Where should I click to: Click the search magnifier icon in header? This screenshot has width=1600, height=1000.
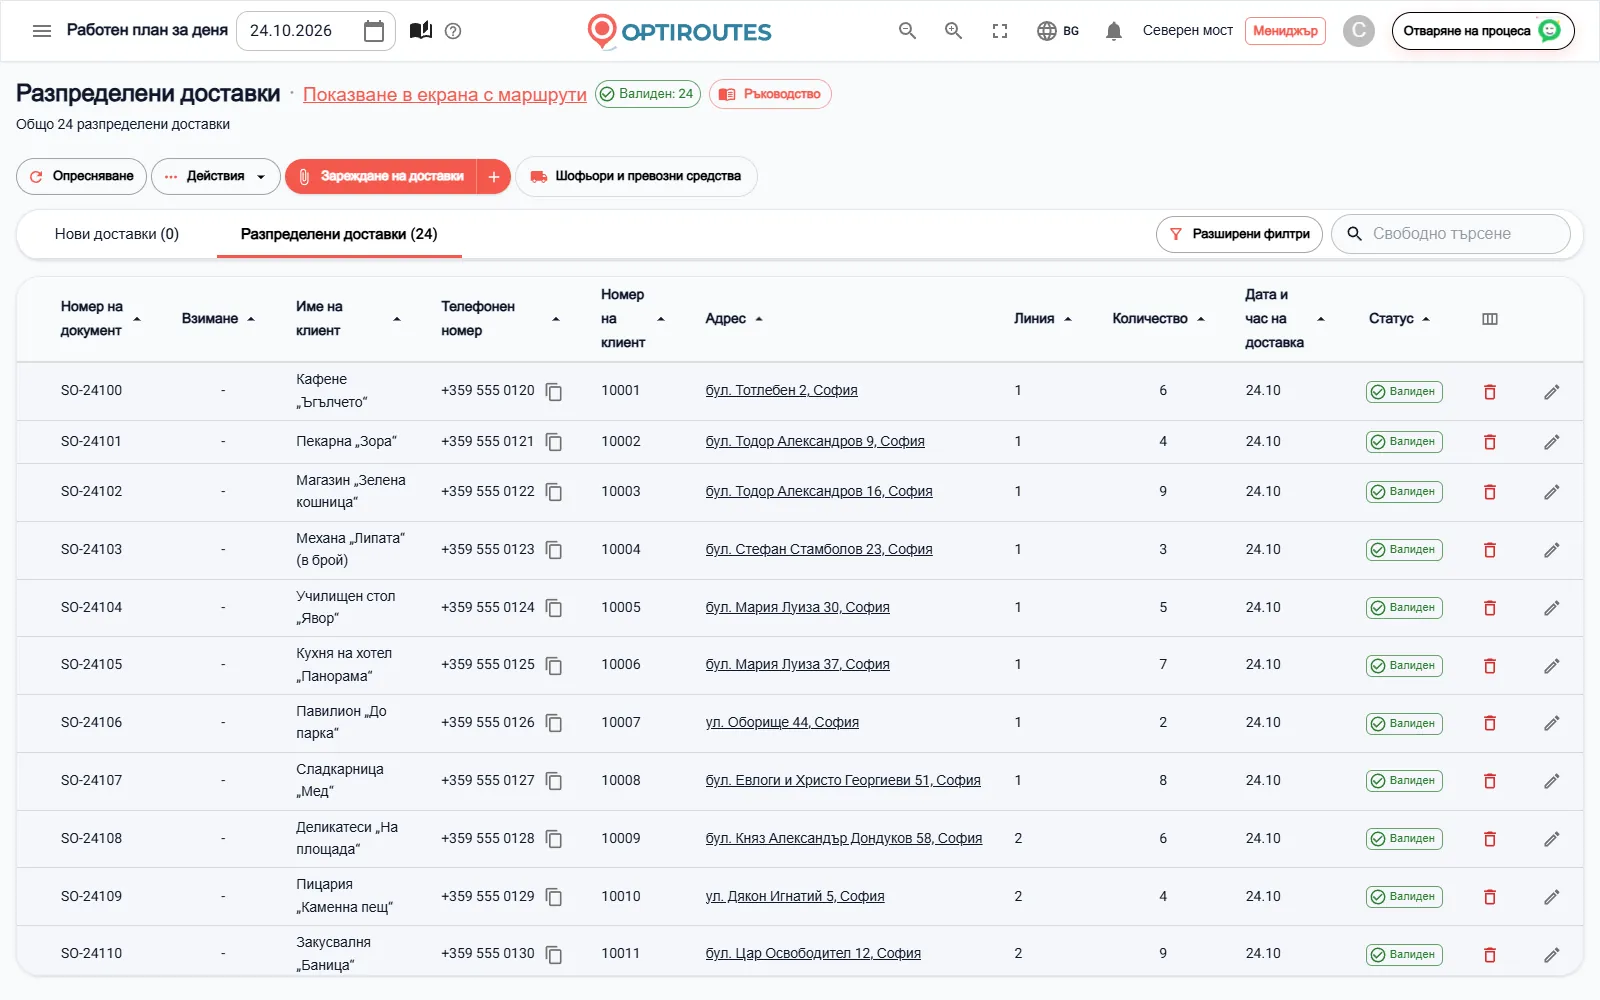click(907, 31)
